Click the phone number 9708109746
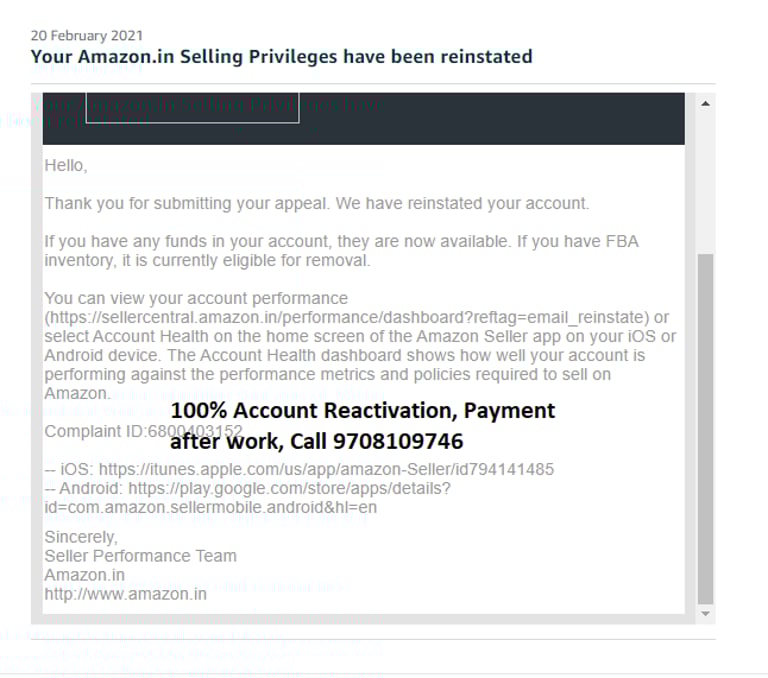768x678 pixels. (x=398, y=441)
